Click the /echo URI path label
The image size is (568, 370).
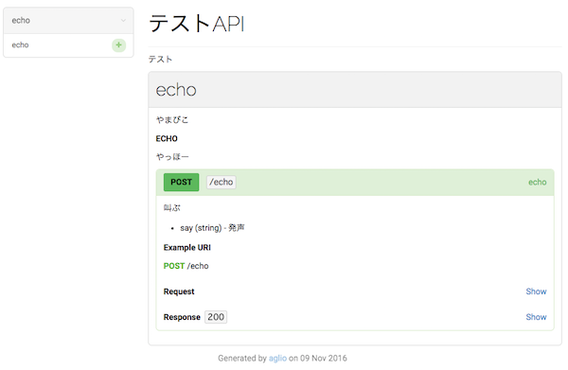(x=221, y=182)
